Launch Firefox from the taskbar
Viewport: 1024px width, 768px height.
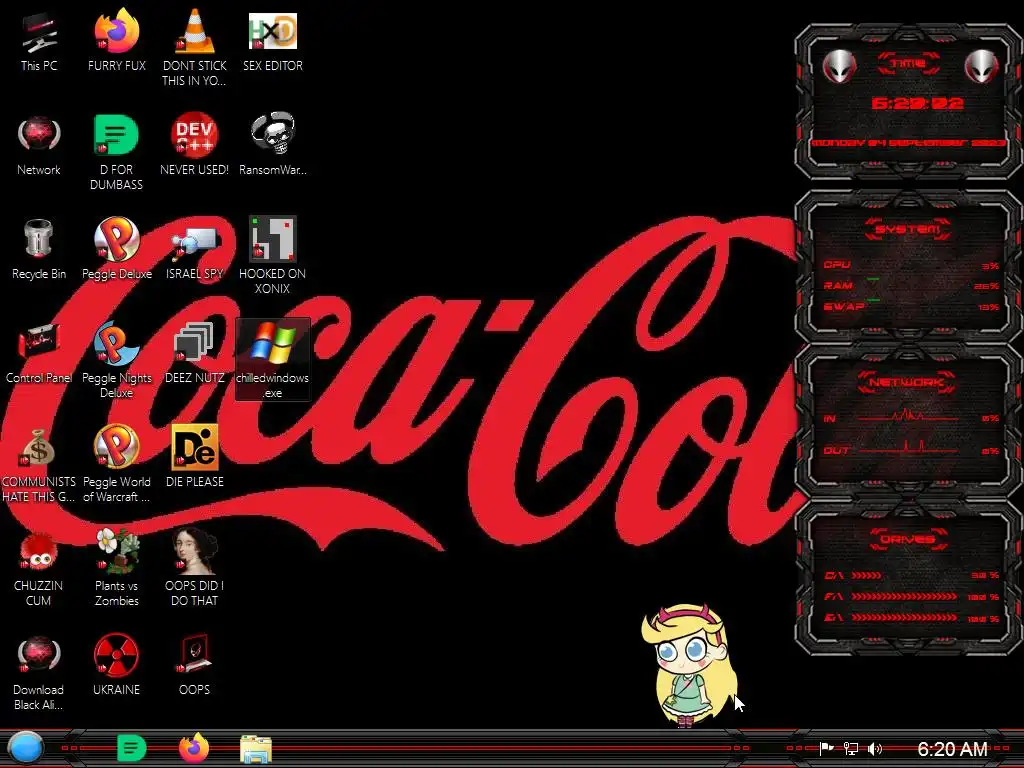point(194,748)
